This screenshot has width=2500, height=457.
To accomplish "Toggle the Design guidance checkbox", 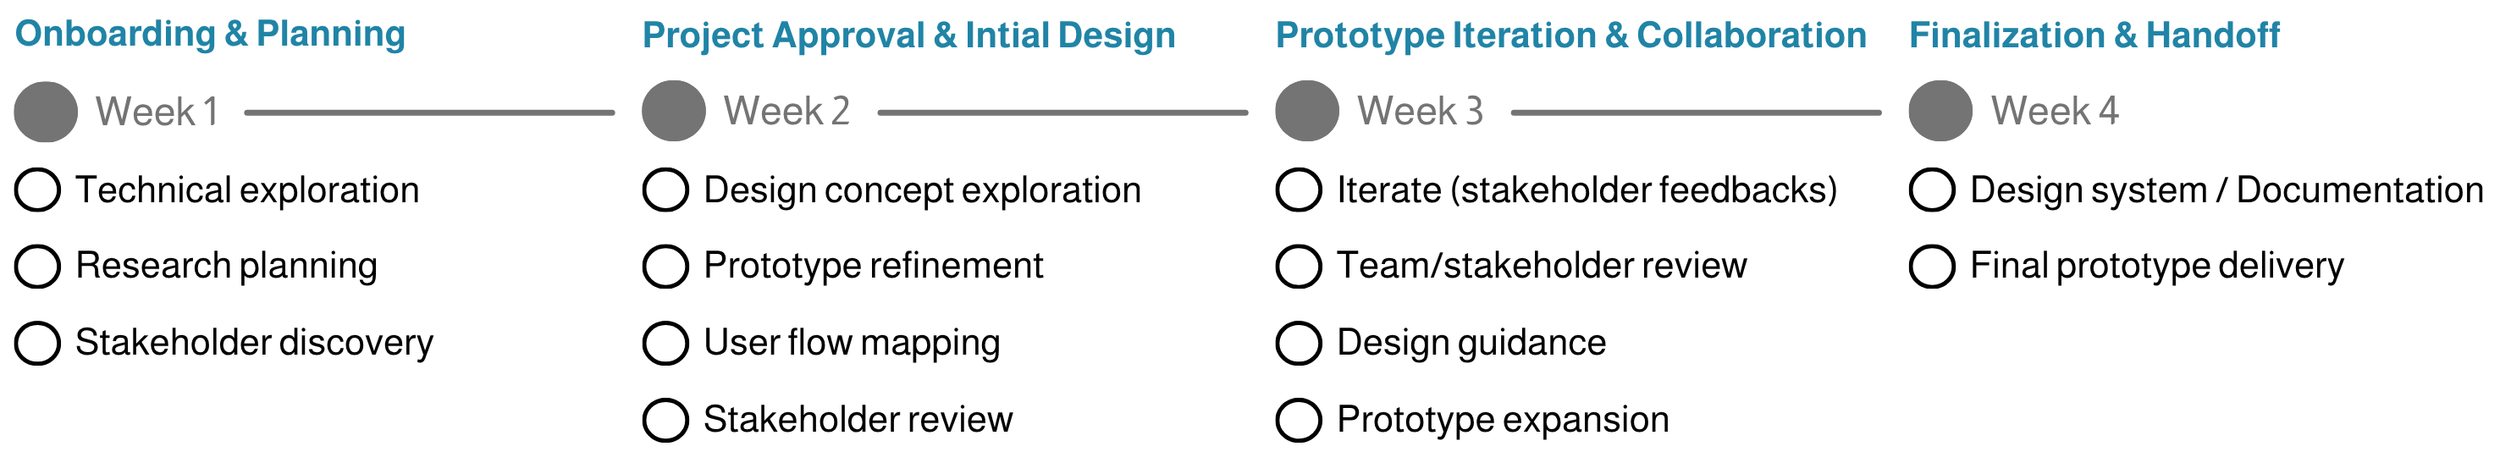I will (1299, 343).
